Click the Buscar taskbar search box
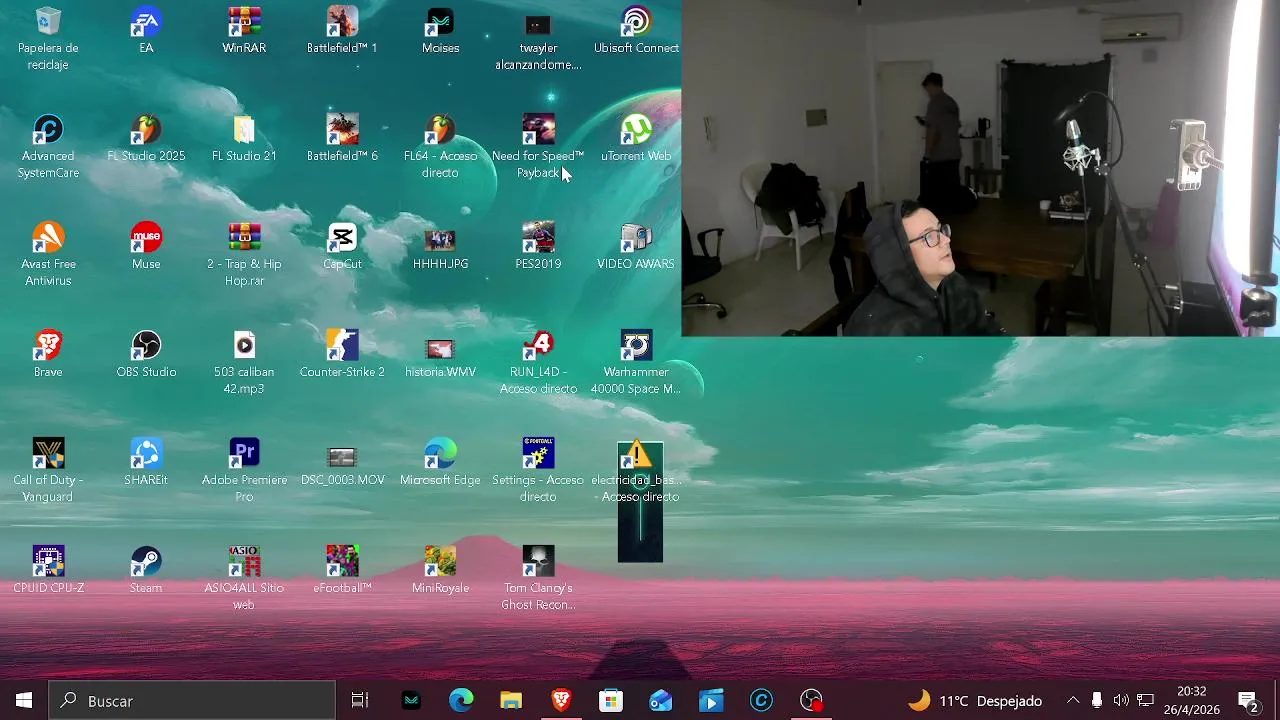Screen dimensions: 1280x720 click(192, 701)
